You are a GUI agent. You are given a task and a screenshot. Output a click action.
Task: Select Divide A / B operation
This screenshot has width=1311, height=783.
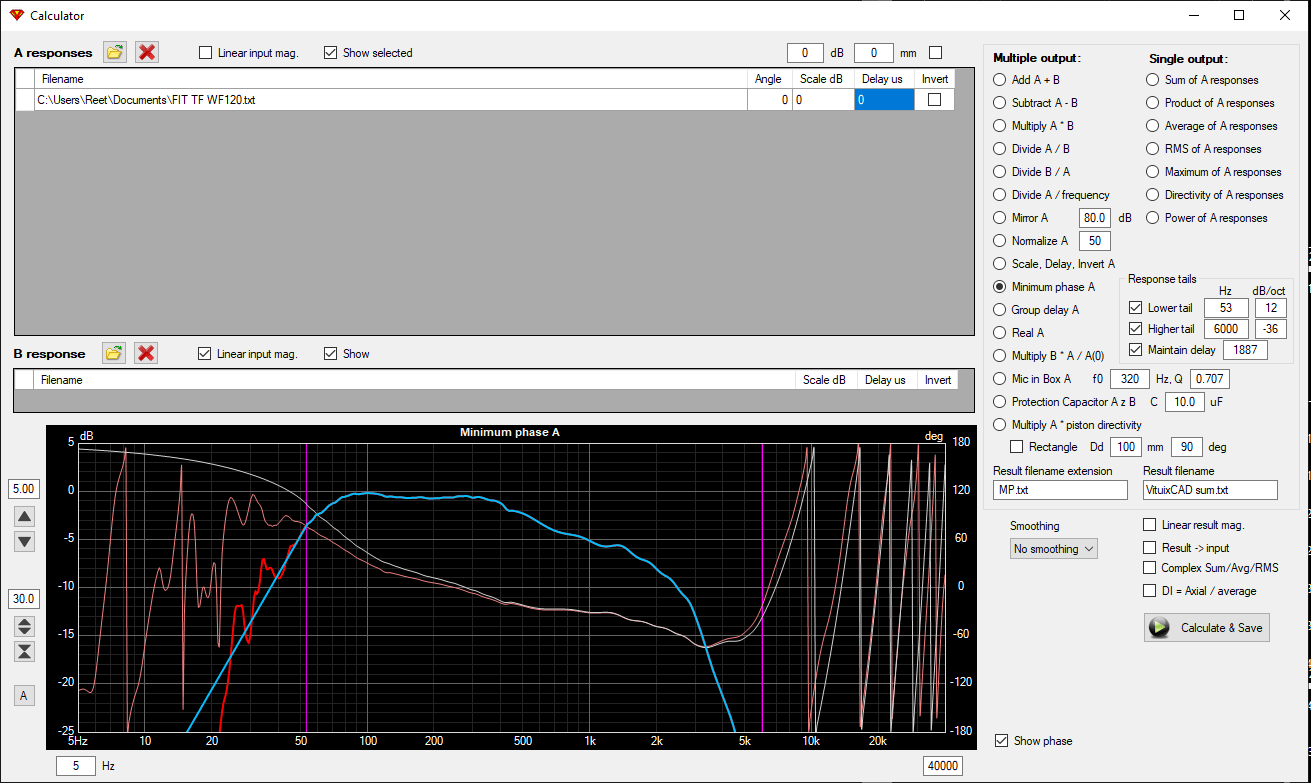point(1000,149)
